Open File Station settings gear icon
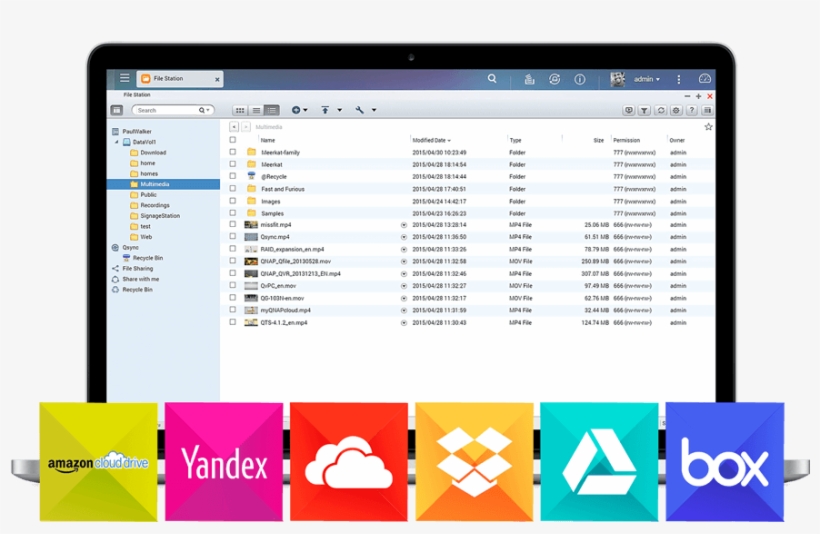The height and width of the screenshot is (534, 820). (x=676, y=110)
